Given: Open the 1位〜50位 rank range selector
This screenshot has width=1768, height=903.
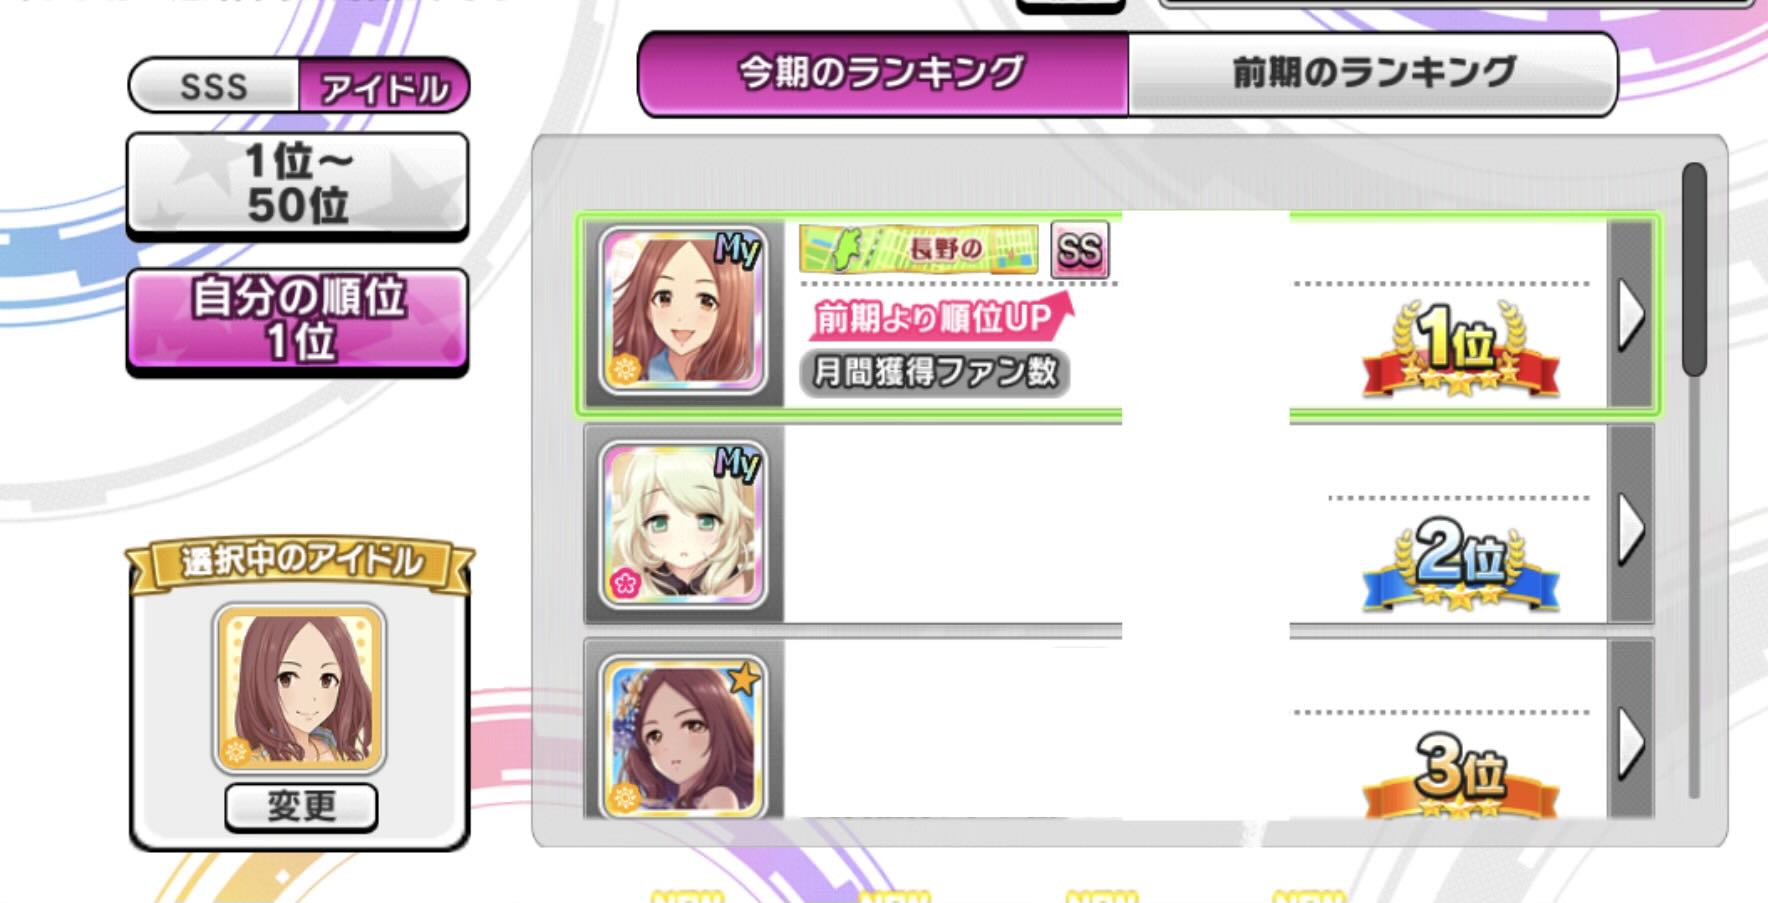Looking at the screenshot, I should pyautogui.click(x=298, y=184).
